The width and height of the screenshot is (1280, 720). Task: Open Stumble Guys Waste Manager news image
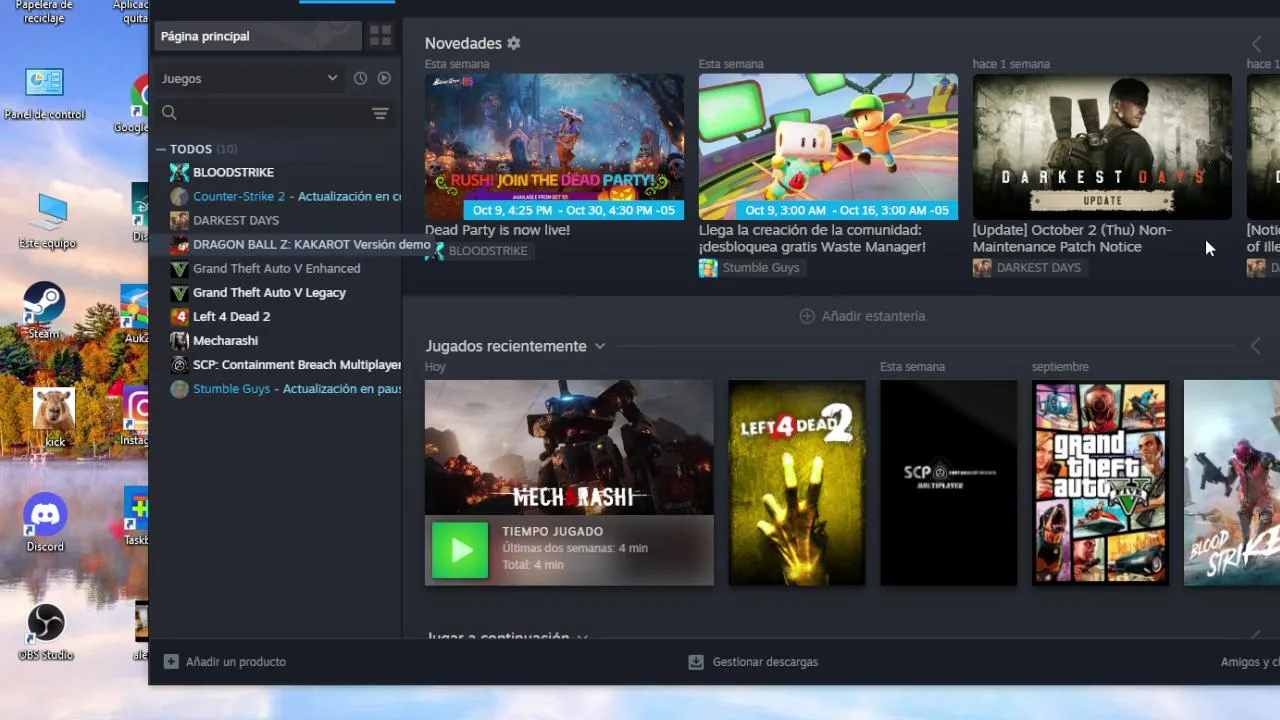828,146
